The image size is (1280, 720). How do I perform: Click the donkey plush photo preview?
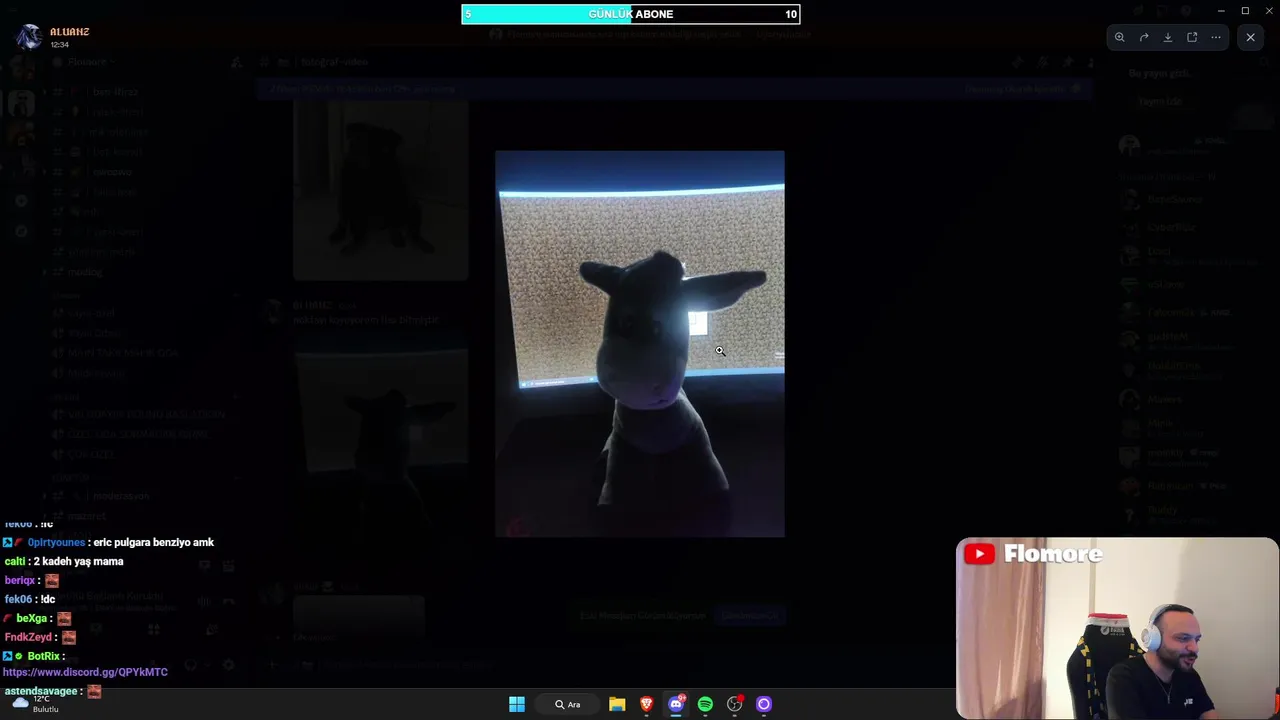pyautogui.click(x=640, y=344)
